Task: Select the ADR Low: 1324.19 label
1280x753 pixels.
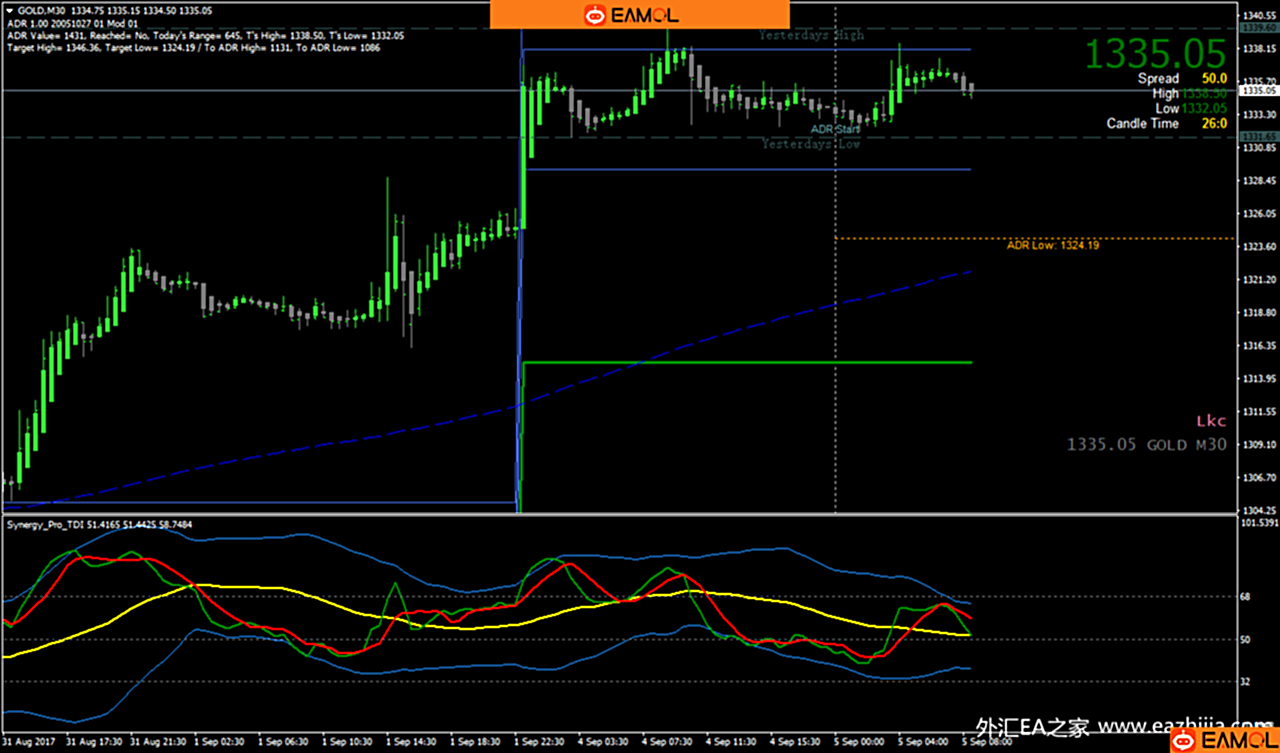Action: (x=1052, y=245)
